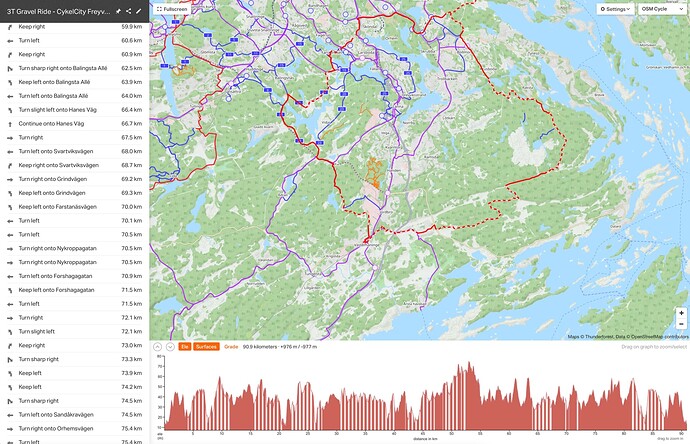Select Turn left onto Balingsta Allé
Screen dimensions: 690x444
click(74, 96)
